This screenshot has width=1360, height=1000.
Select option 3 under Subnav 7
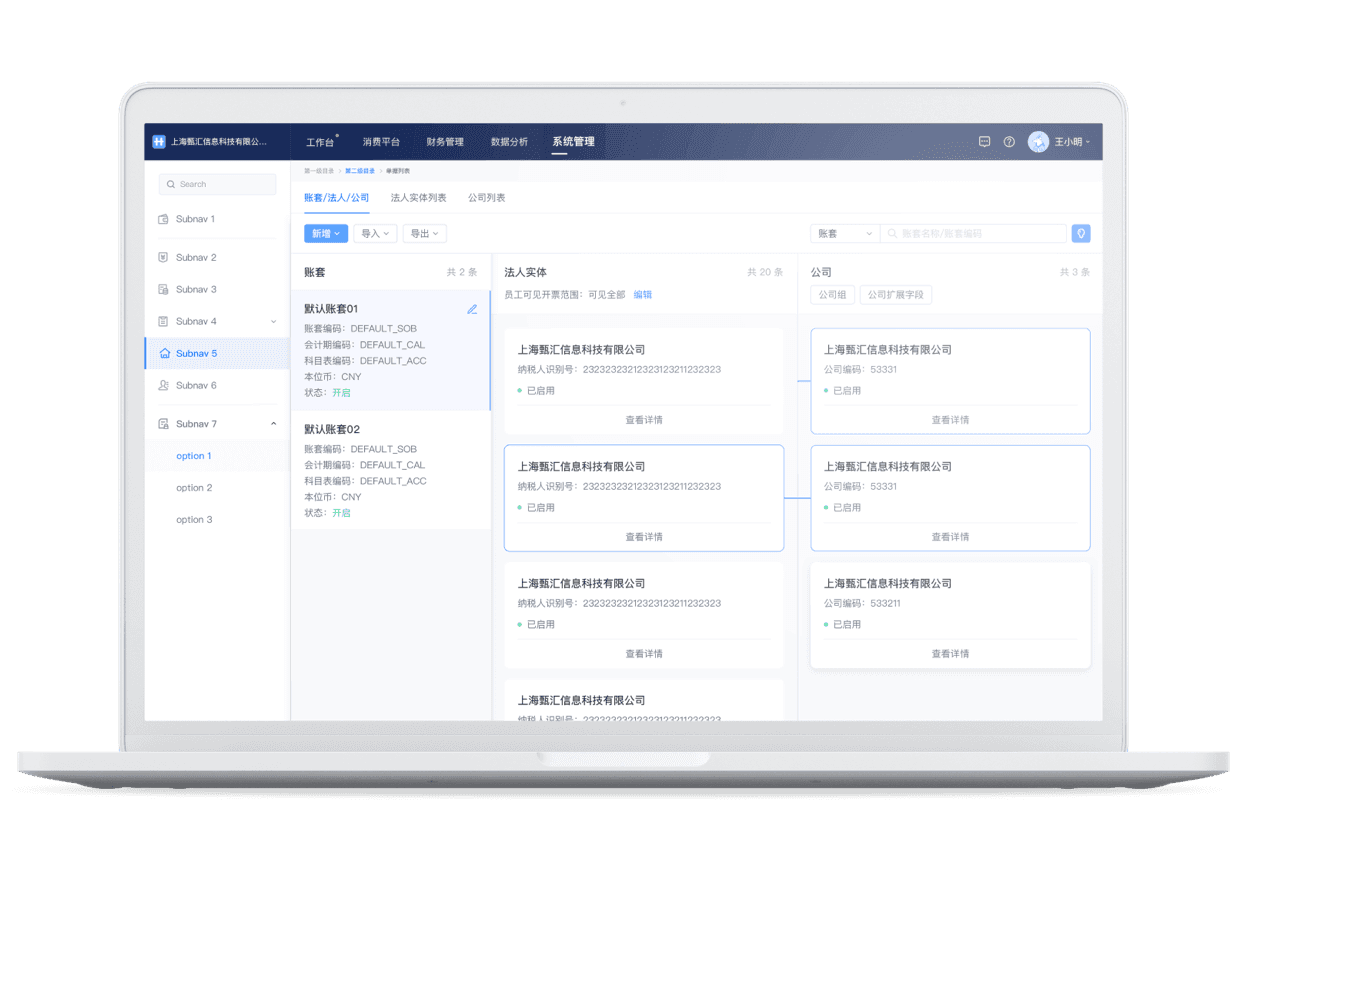point(217,520)
